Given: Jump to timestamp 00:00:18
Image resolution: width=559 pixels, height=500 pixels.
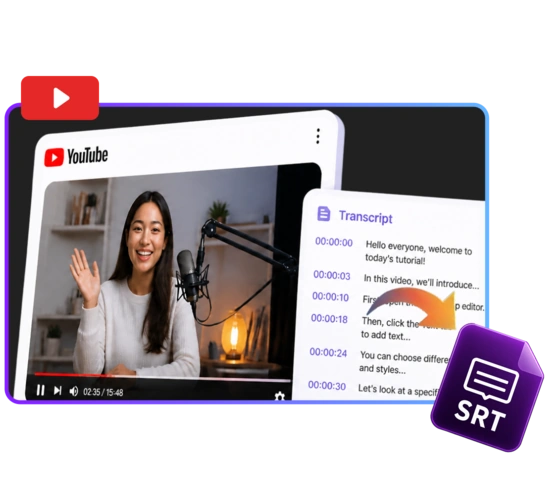Looking at the screenshot, I should 329,318.
